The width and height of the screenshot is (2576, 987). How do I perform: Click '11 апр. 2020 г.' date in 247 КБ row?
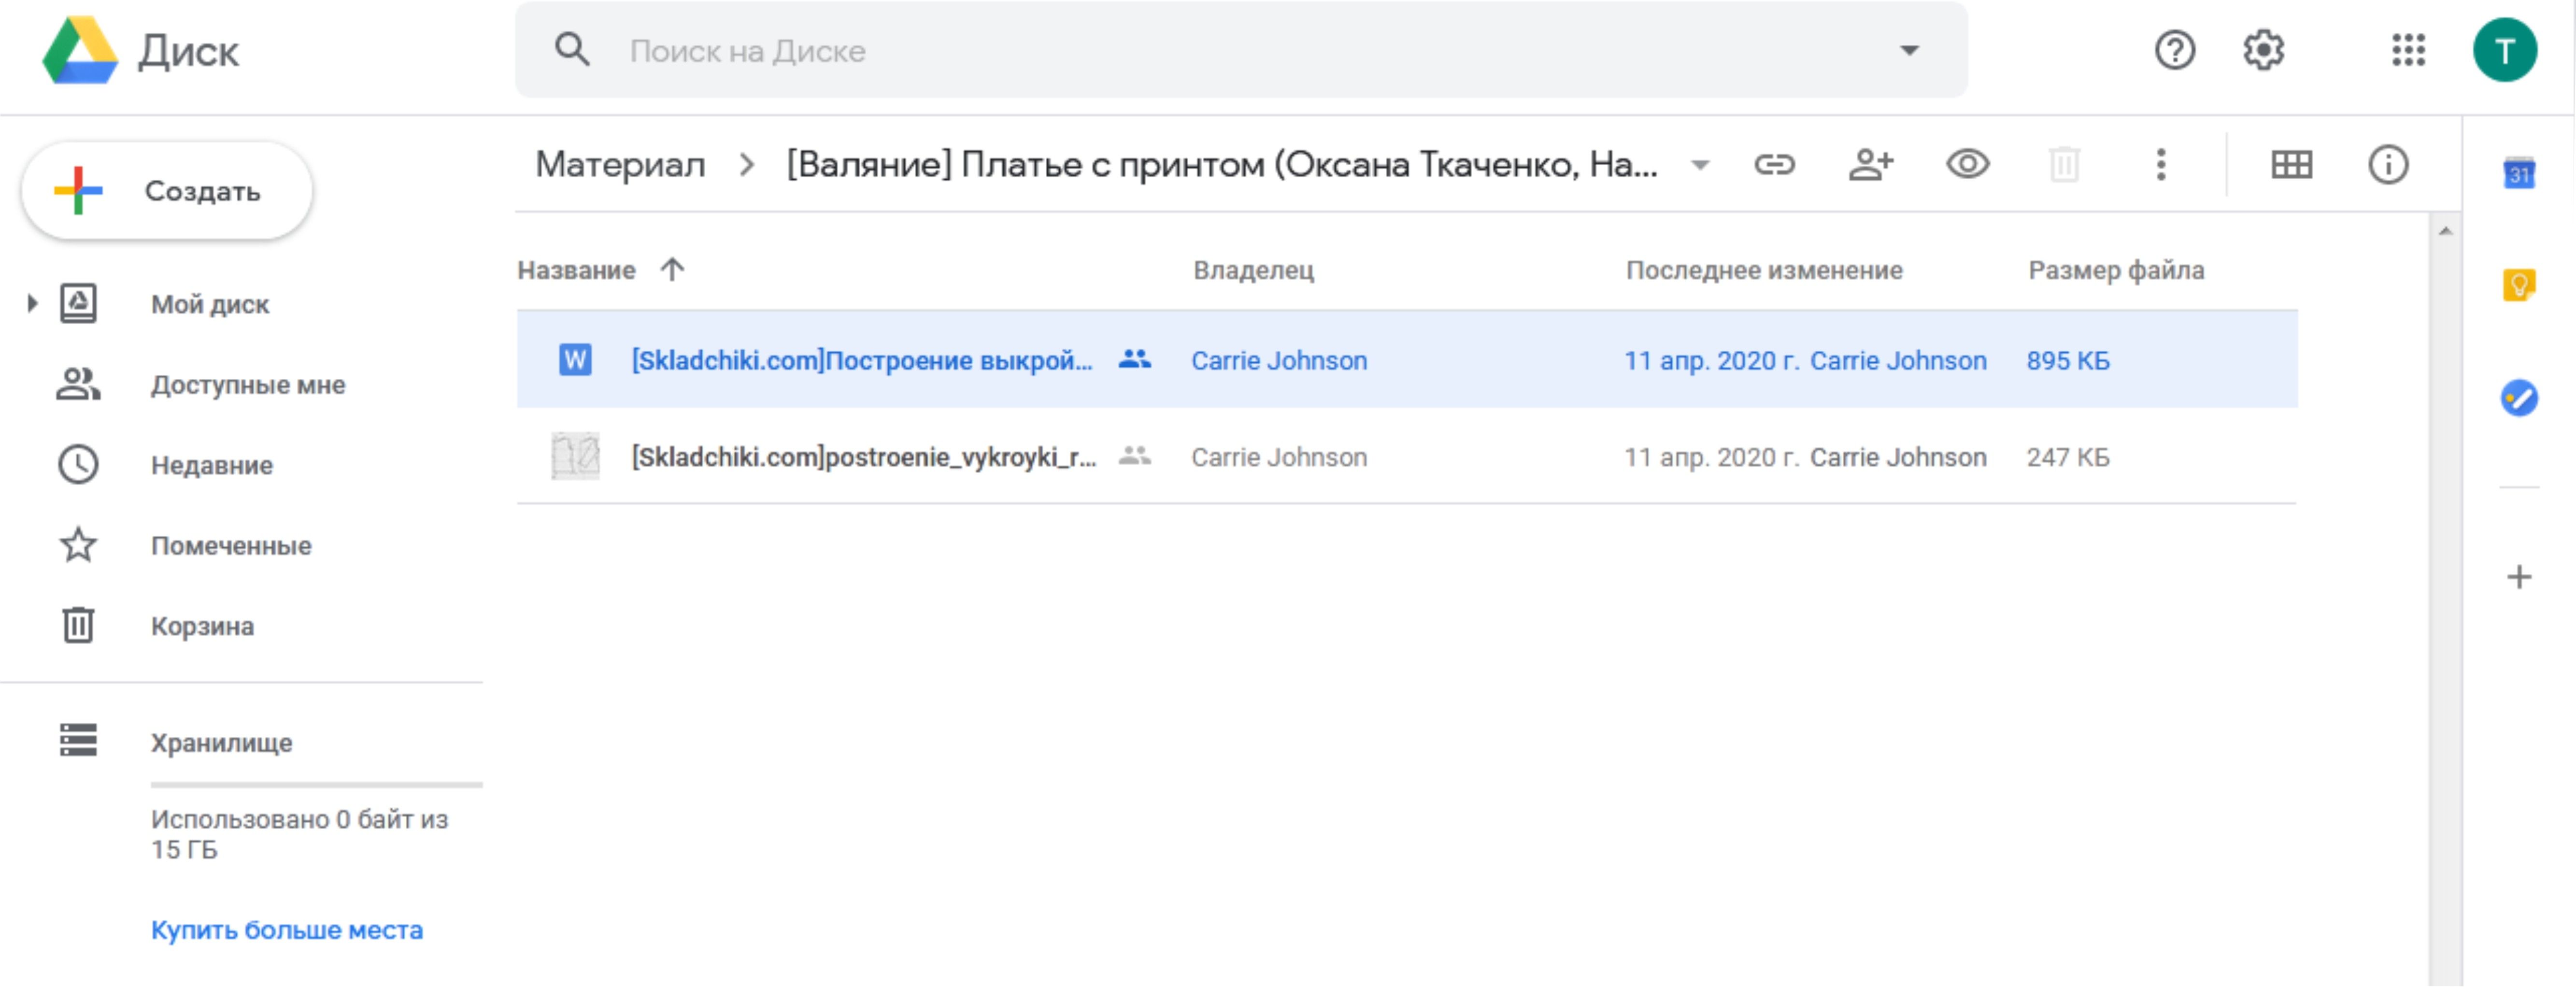pos(1711,457)
